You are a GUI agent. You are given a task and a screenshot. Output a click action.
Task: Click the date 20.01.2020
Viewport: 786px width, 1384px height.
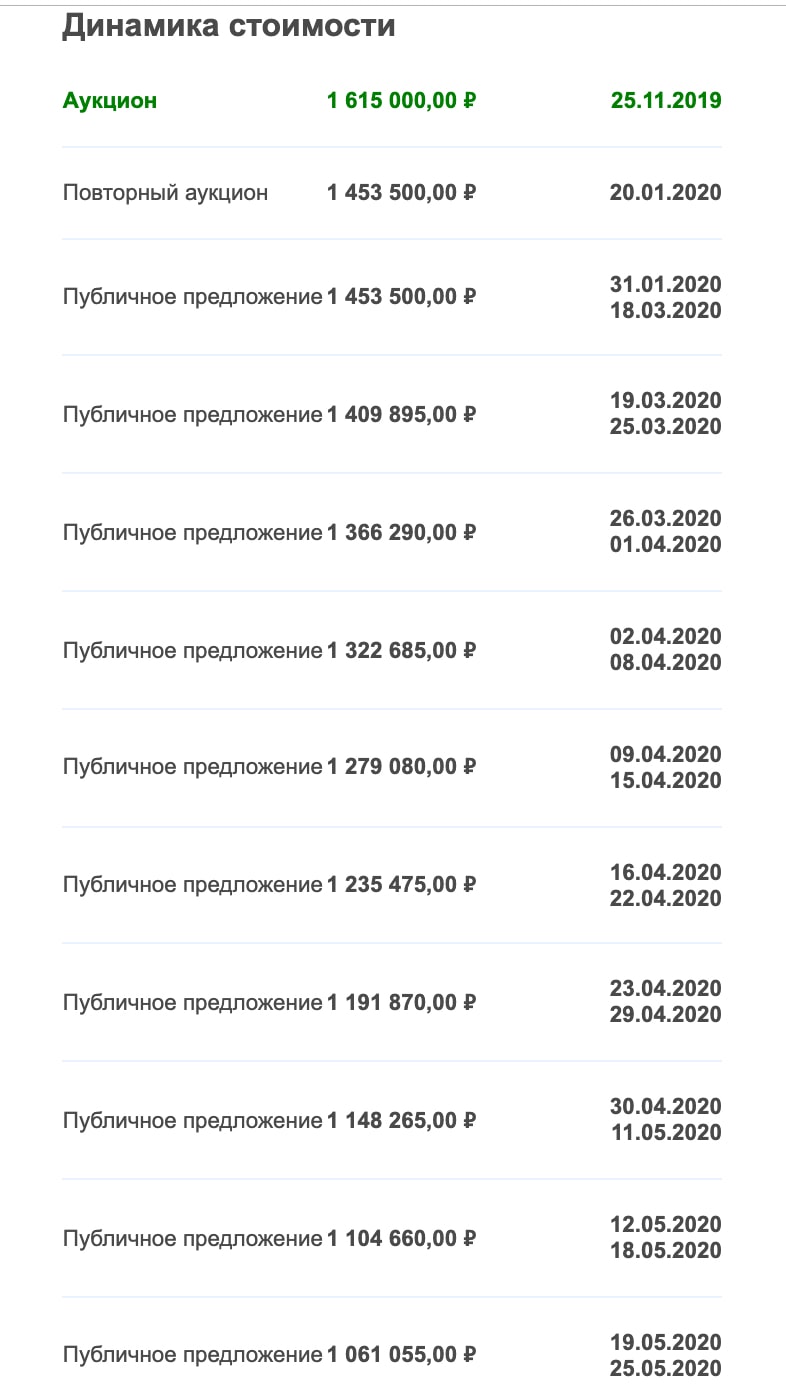665,193
